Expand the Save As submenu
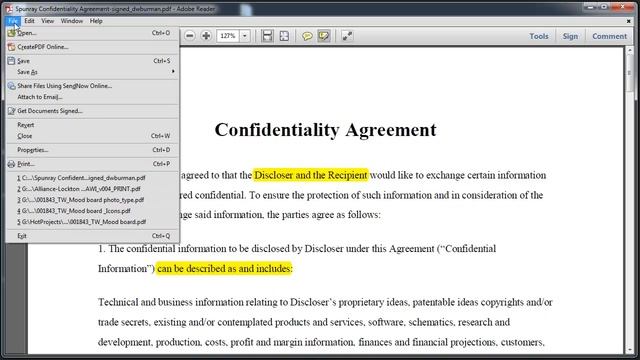The width and height of the screenshot is (640, 360). pos(92,72)
